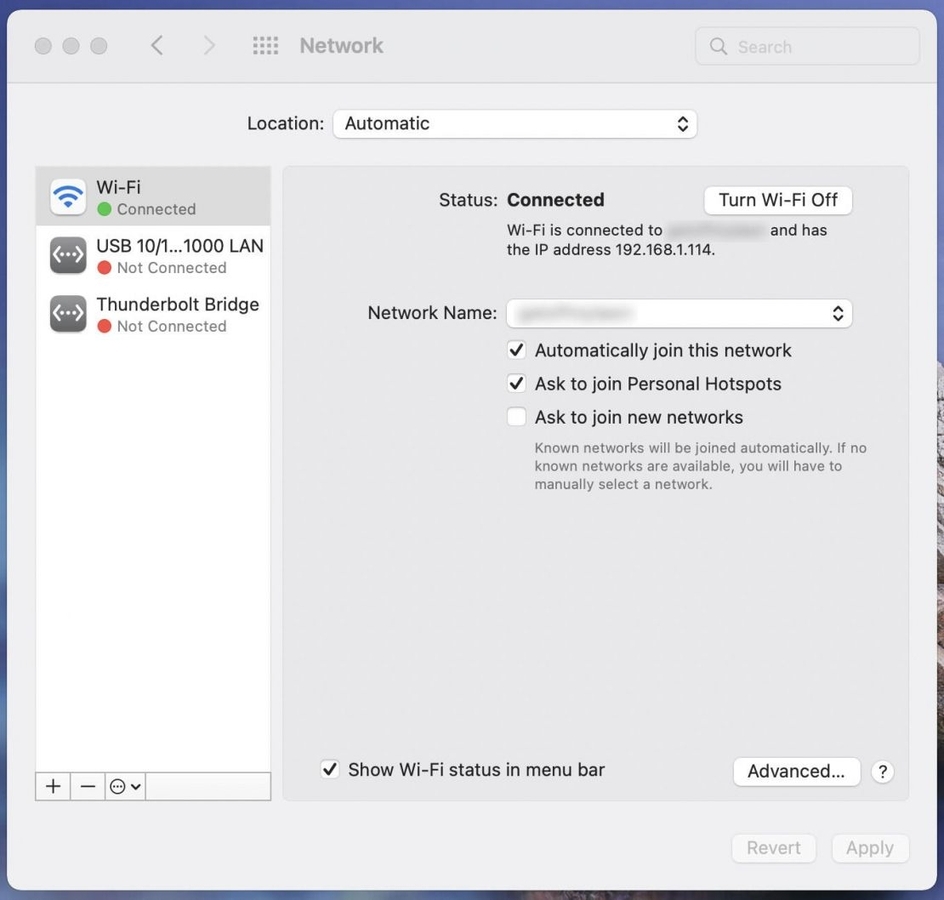Disable Ask to join Personal Hotspots
This screenshot has height=900, width=944.
pyautogui.click(x=516, y=382)
